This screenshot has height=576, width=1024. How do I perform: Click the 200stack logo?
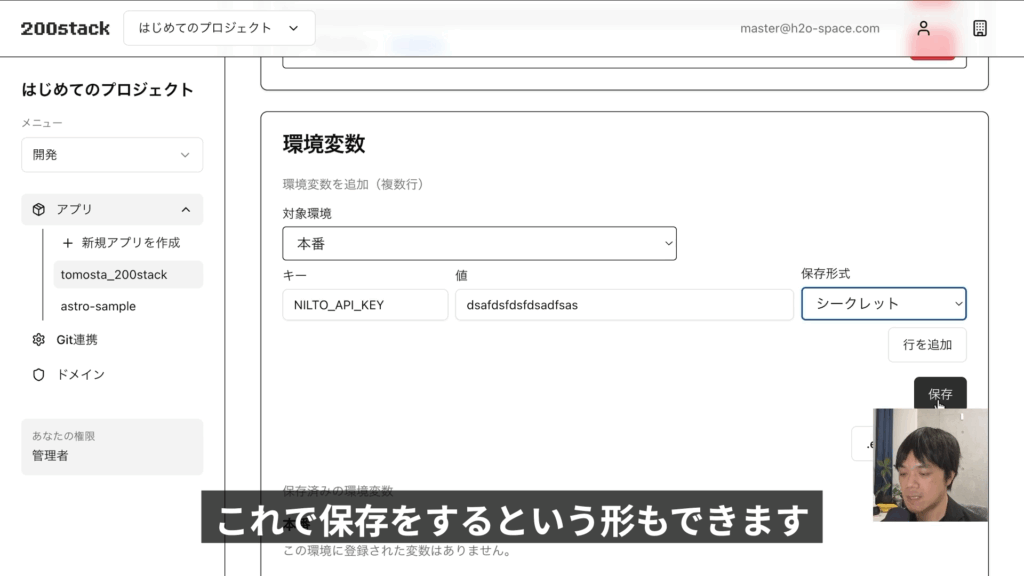(65, 28)
